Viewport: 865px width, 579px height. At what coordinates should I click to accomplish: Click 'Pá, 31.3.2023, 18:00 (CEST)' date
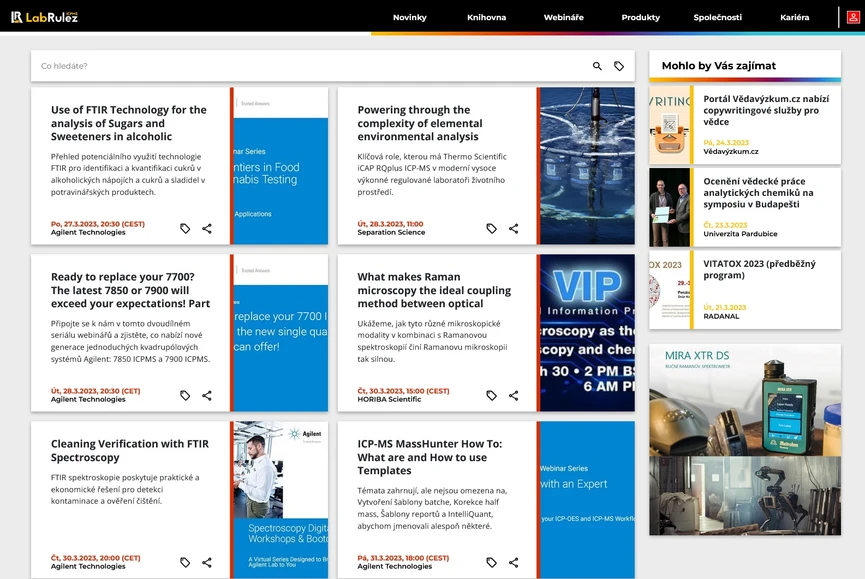[403, 558]
